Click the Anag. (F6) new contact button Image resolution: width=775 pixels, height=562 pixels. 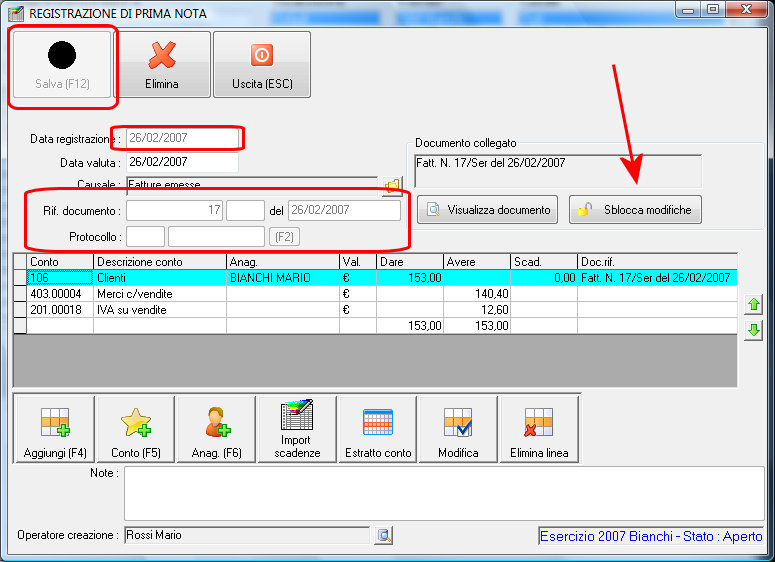216,430
